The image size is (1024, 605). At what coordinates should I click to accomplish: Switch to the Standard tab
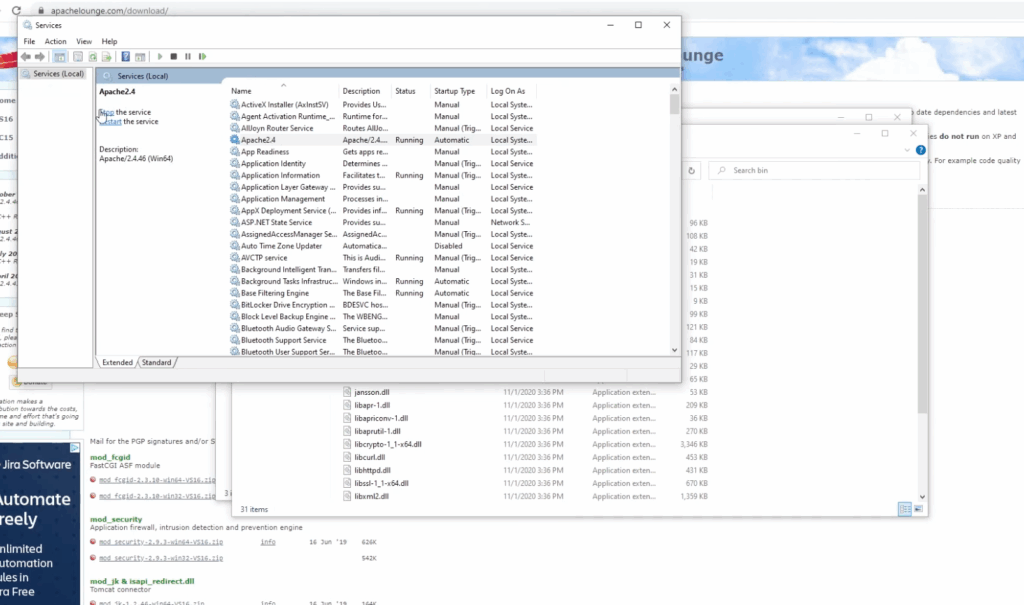tap(156, 362)
